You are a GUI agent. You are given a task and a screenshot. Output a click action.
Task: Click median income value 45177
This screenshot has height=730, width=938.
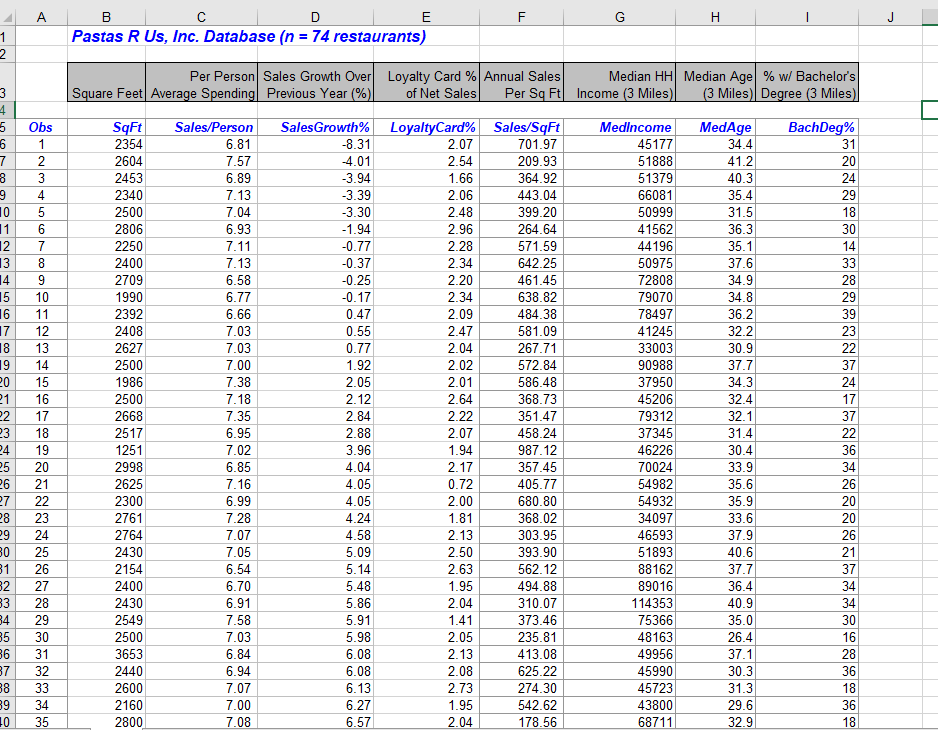pos(620,144)
